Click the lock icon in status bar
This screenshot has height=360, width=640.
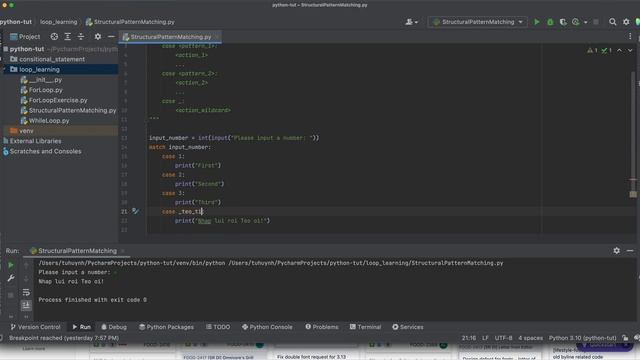click(625, 338)
